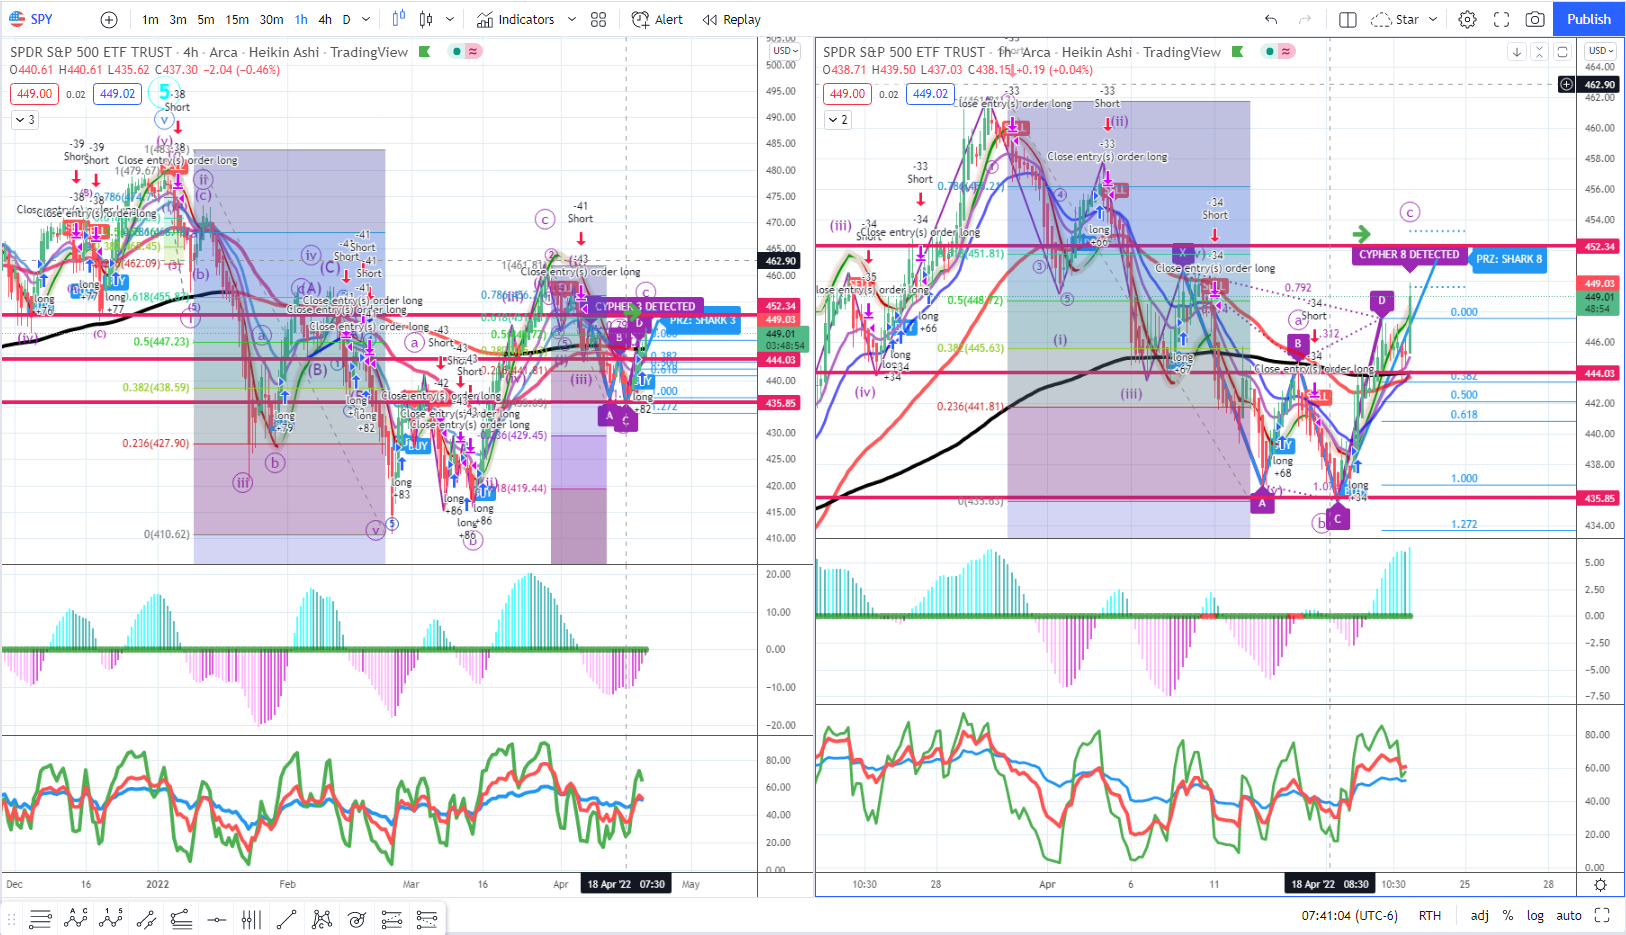The image size is (1626, 935).
Task: Expand the Indicators favorites dropdown
Action: pyautogui.click(x=572, y=19)
